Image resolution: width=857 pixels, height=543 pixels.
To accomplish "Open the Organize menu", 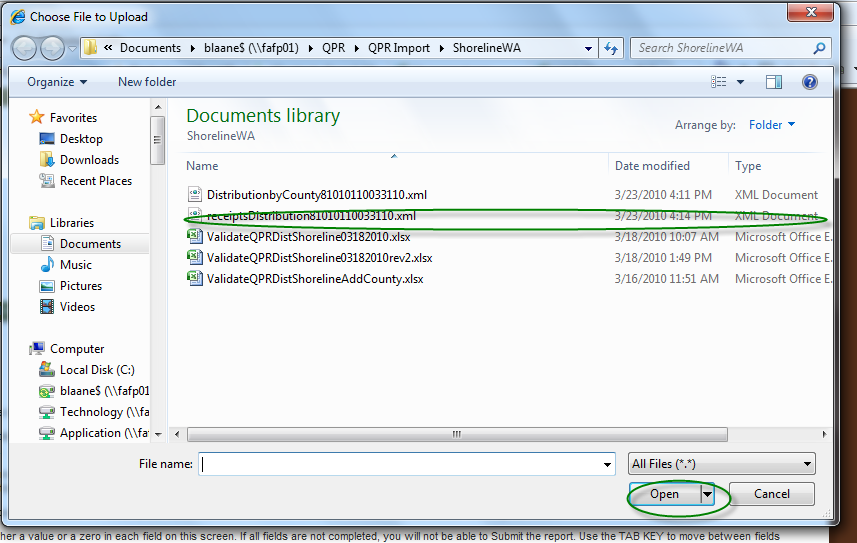I will click(57, 82).
